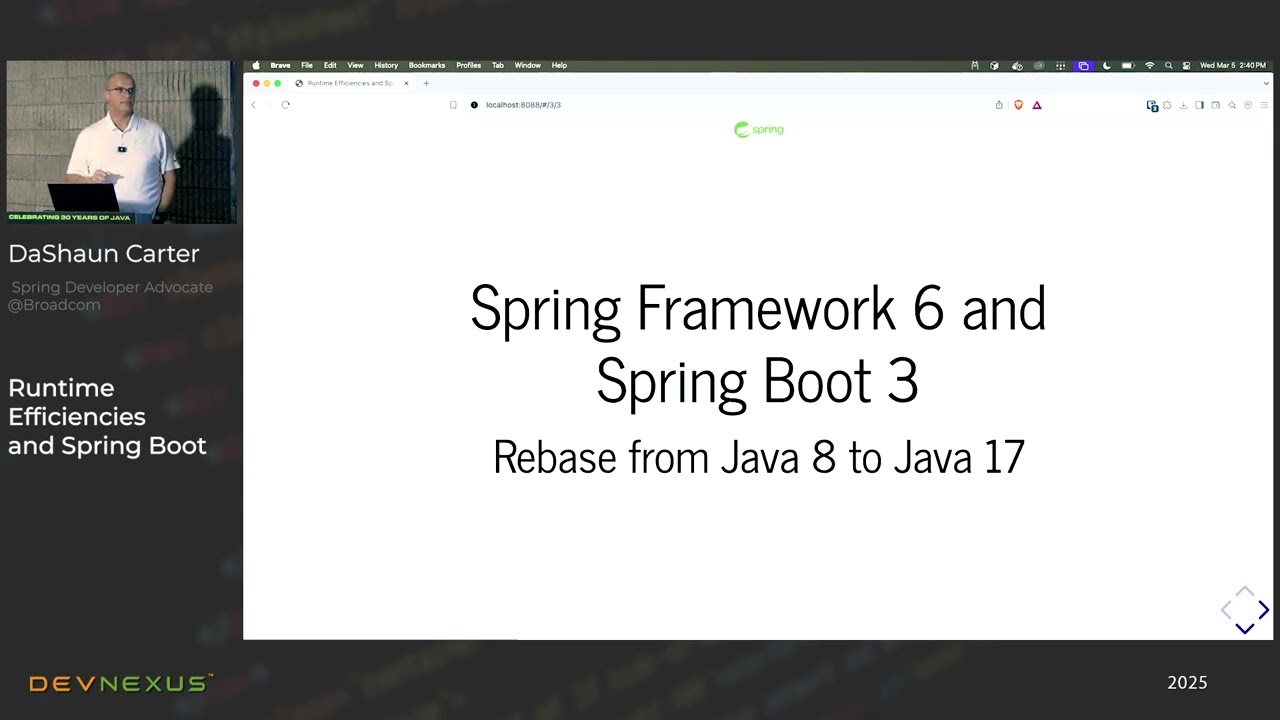This screenshot has height=720, width=1280.
Task: Select the Runtime Efficiencies tab
Action: tap(351, 83)
